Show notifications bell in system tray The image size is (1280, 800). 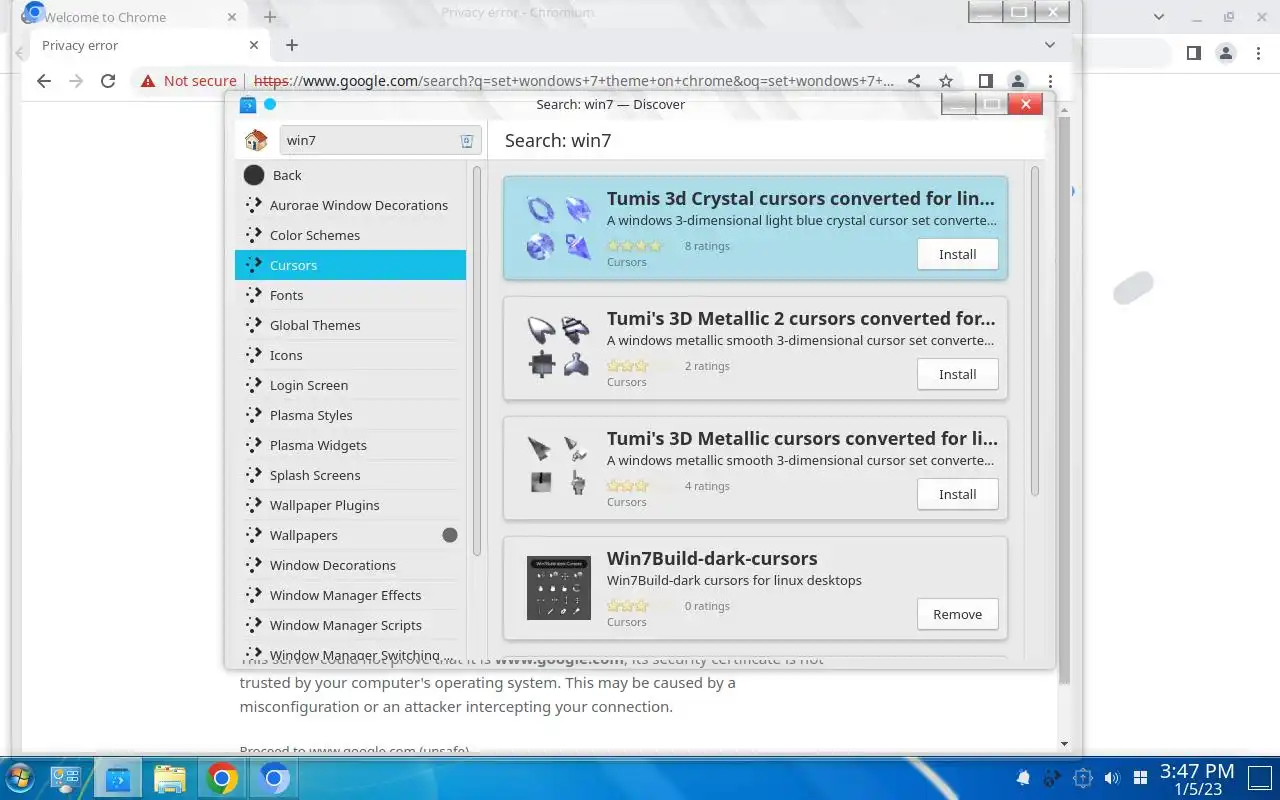tap(1024, 778)
